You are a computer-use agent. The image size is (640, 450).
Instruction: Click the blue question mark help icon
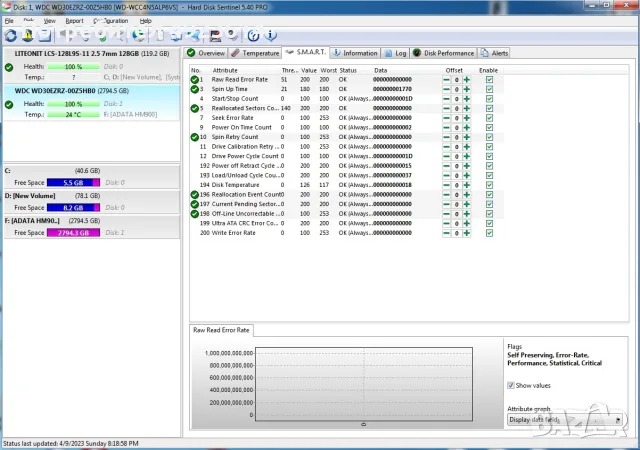point(253,36)
